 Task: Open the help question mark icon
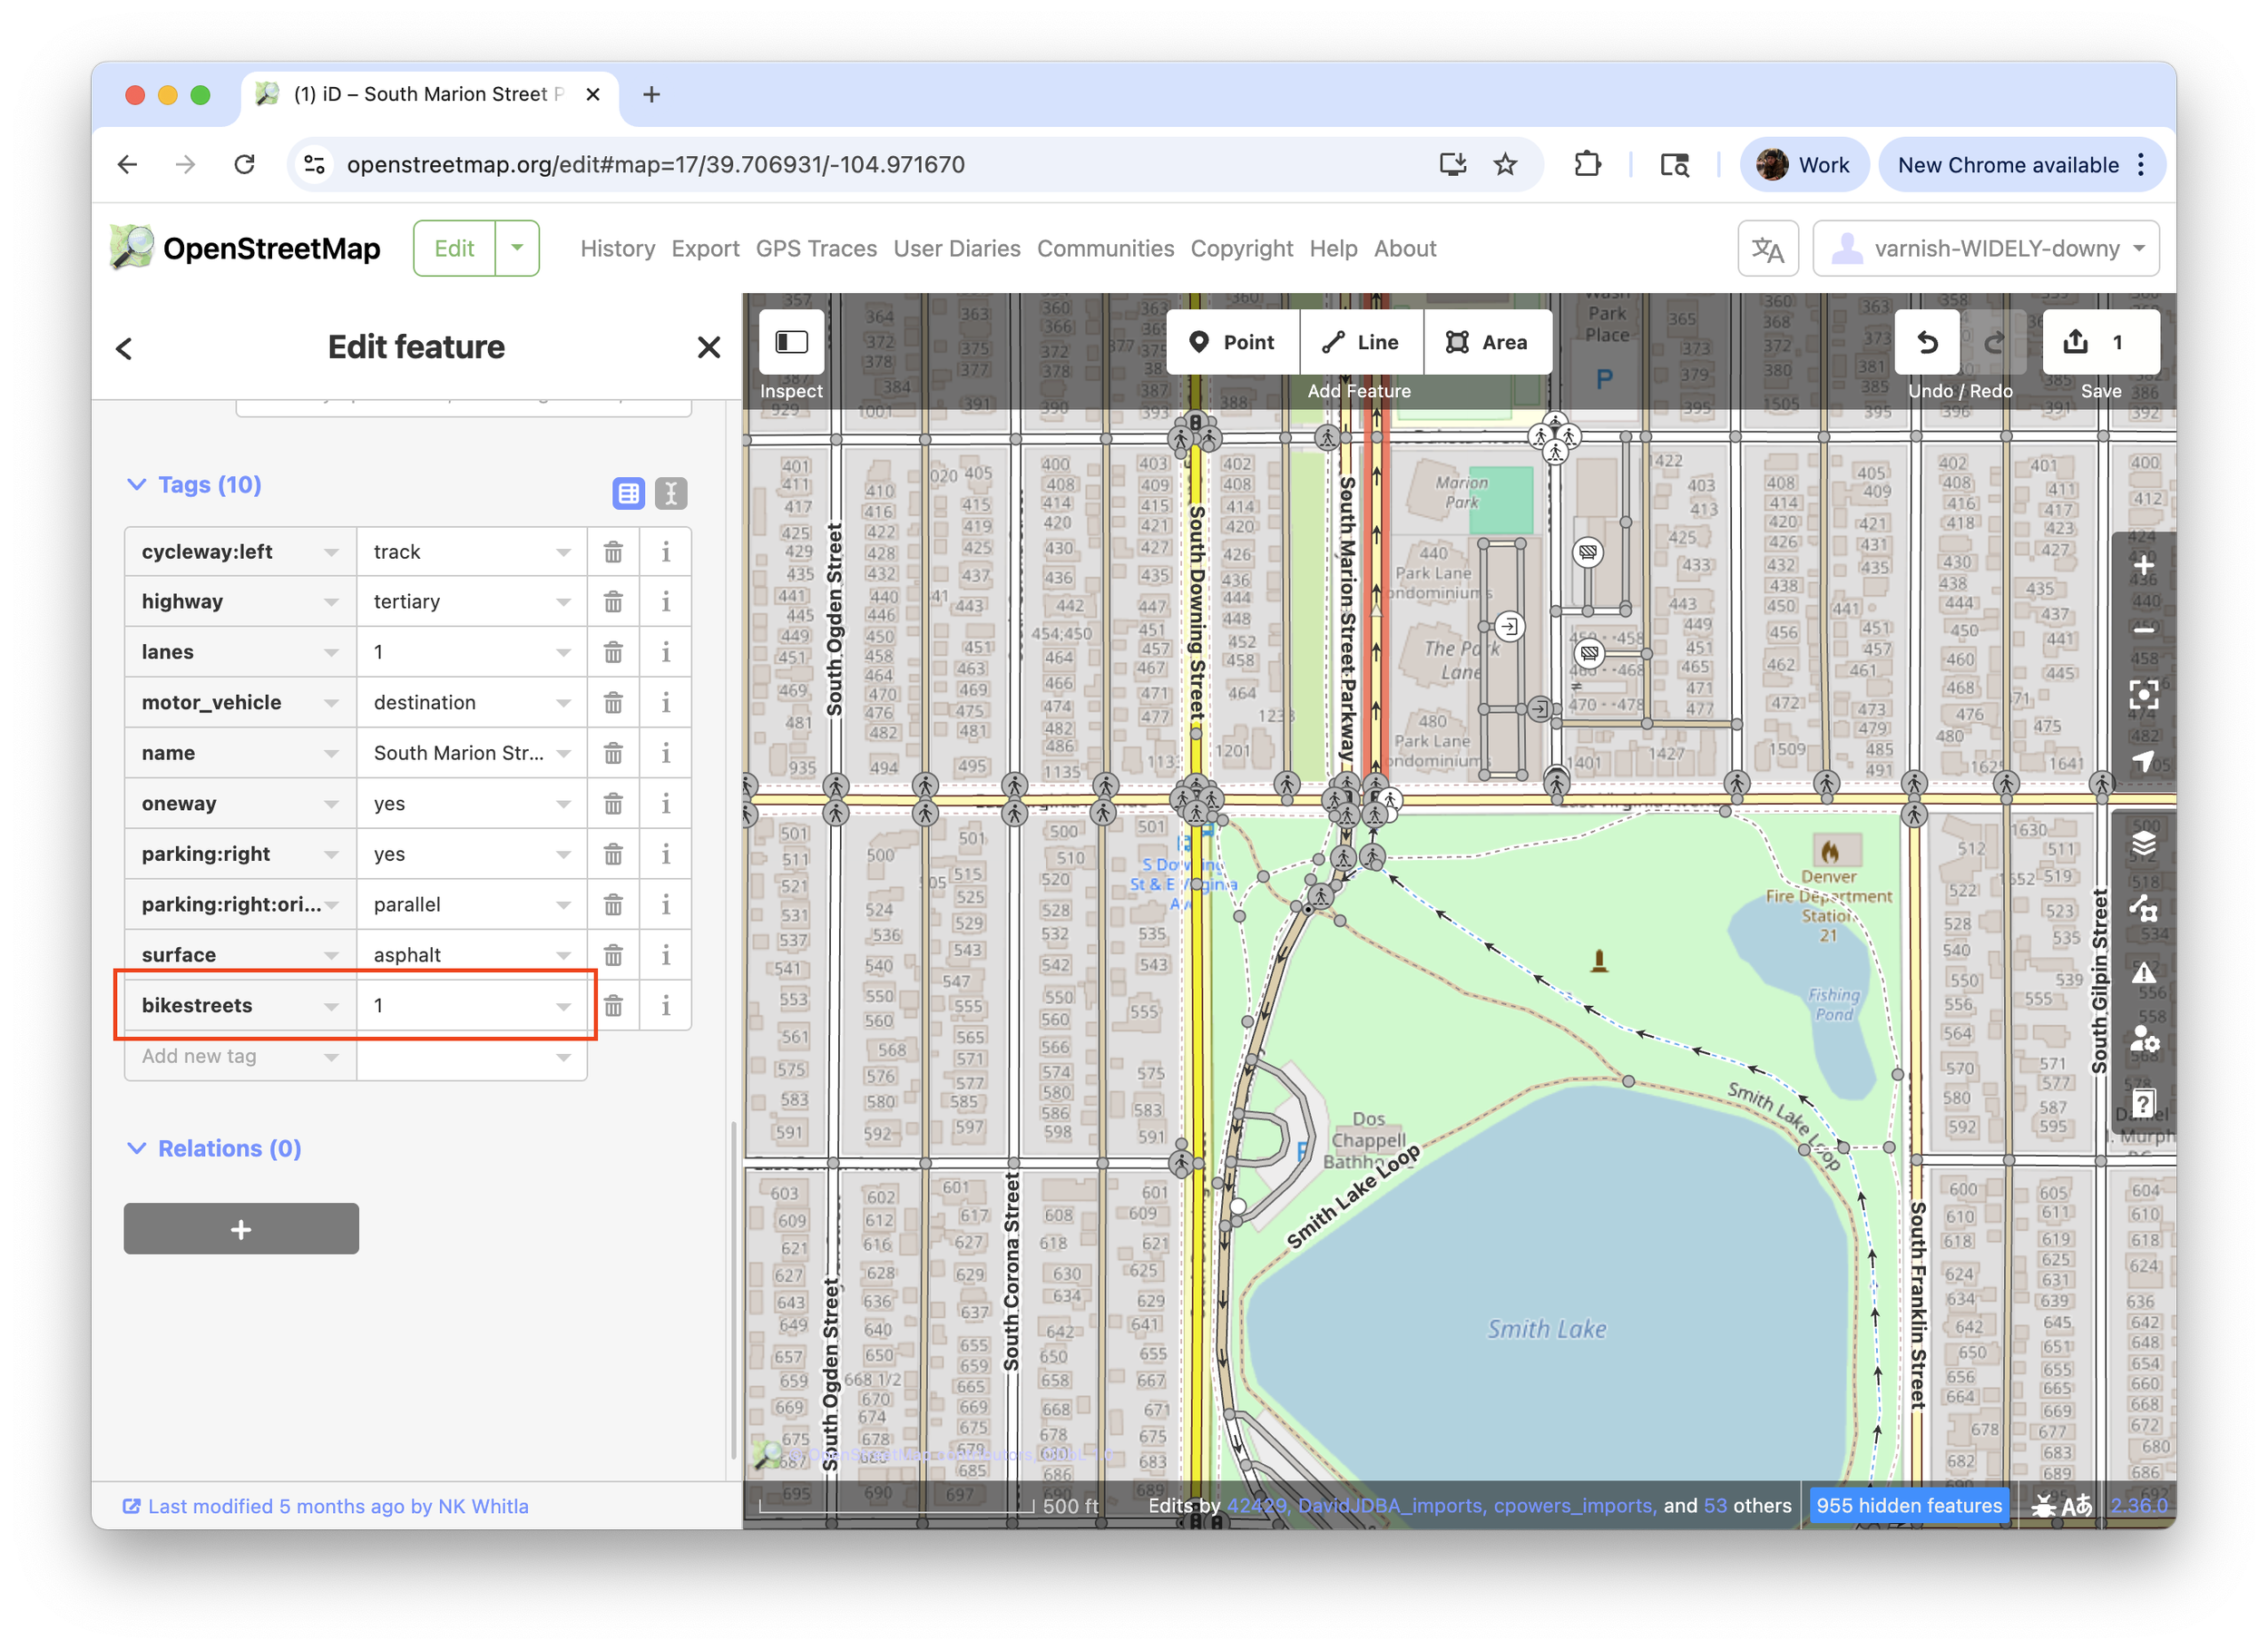coord(2142,1104)
